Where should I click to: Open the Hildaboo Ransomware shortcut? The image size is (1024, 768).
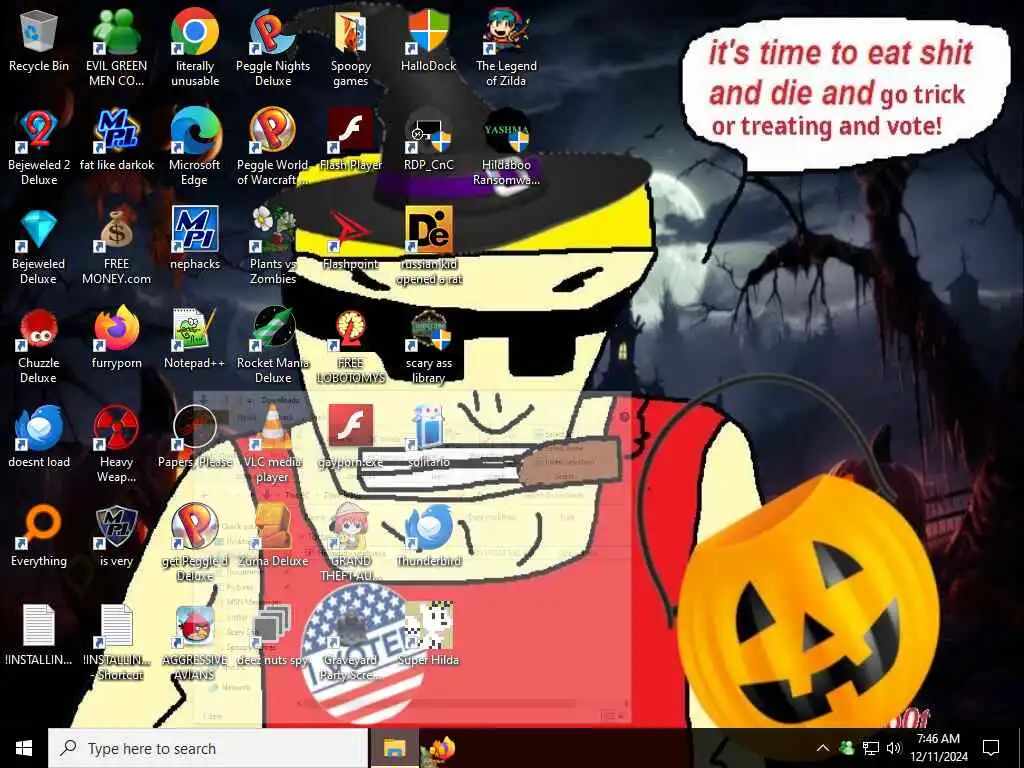506,148
